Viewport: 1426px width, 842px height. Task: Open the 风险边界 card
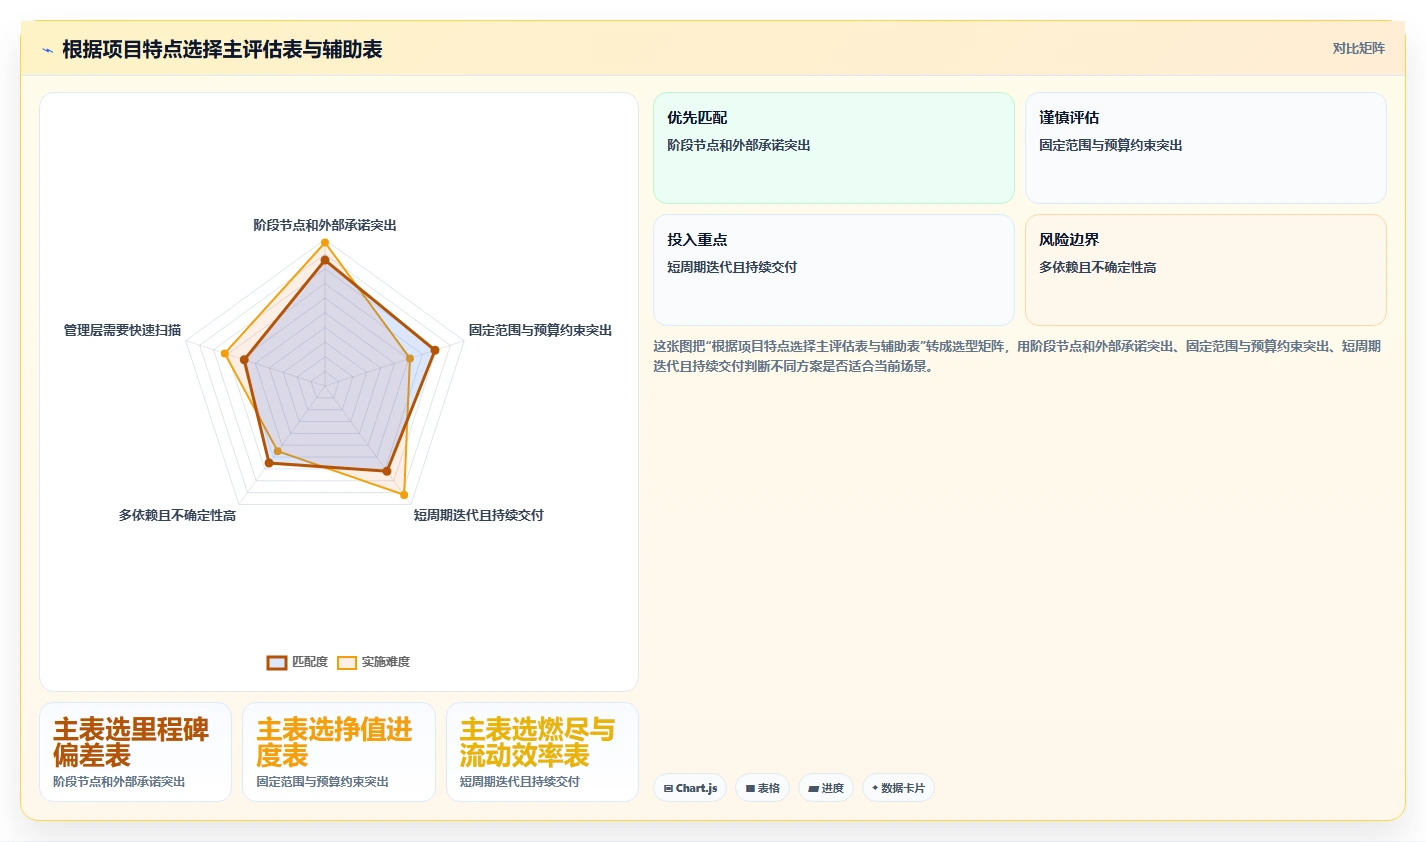point(1206,270)
